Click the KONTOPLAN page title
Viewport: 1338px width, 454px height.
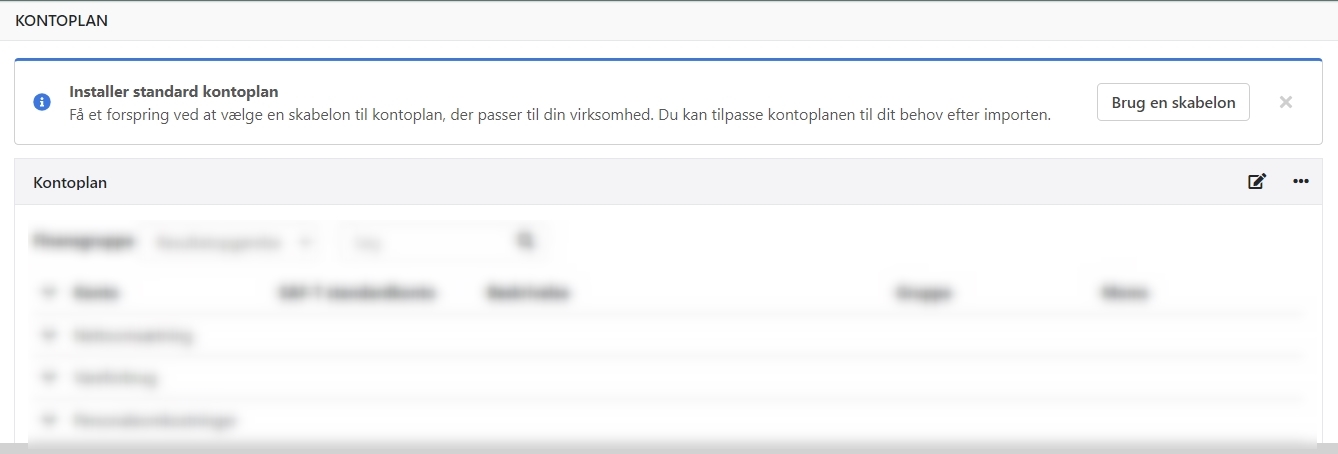click(62, 20)
